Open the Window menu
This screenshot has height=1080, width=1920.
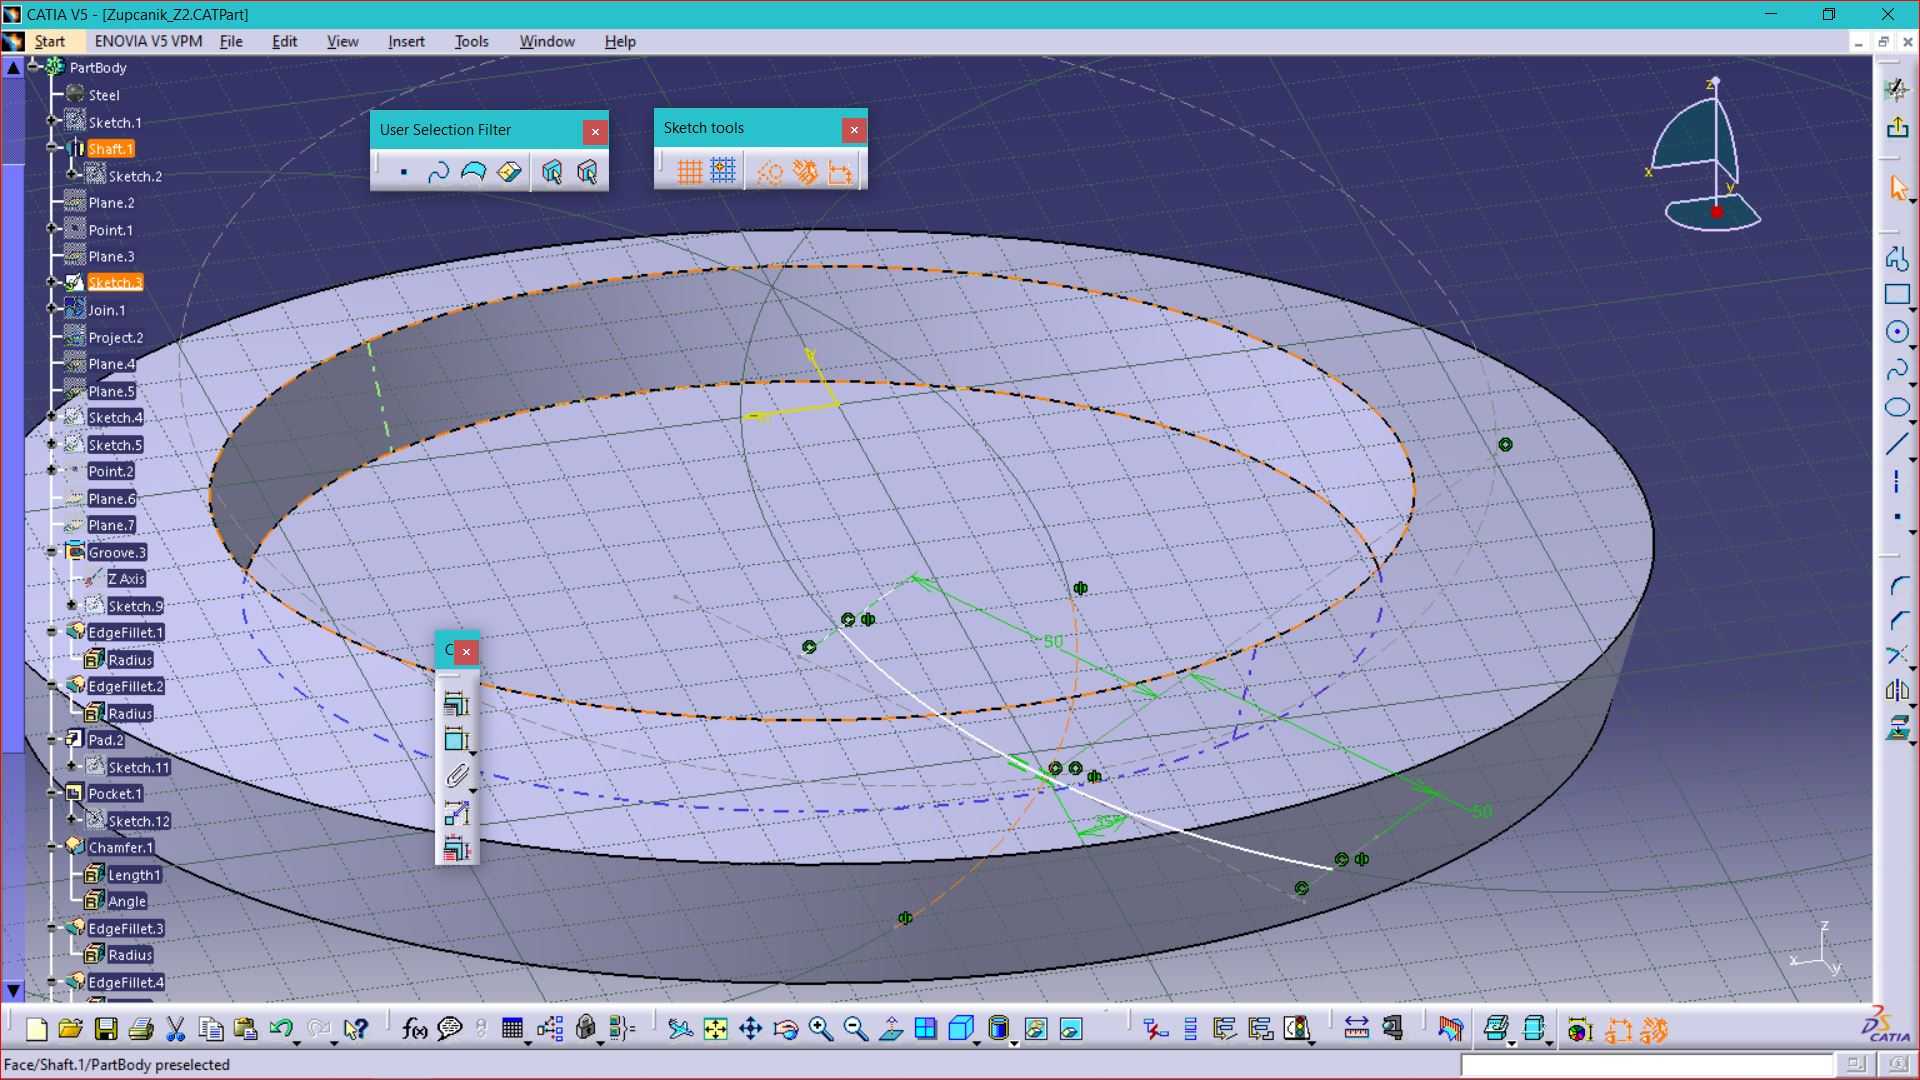[x=547, y=41]
